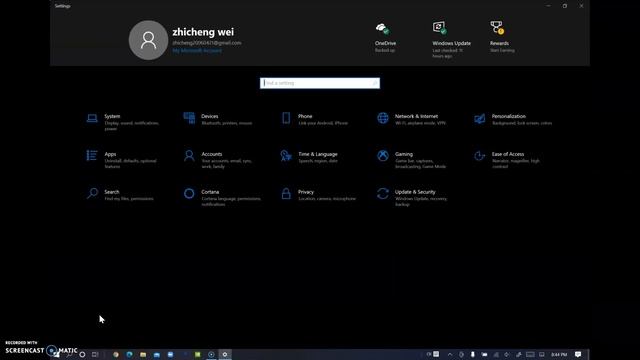The height and width of the screenshot is (360, 640).
Task: Close the Settings window
Action: coord(581,6)
